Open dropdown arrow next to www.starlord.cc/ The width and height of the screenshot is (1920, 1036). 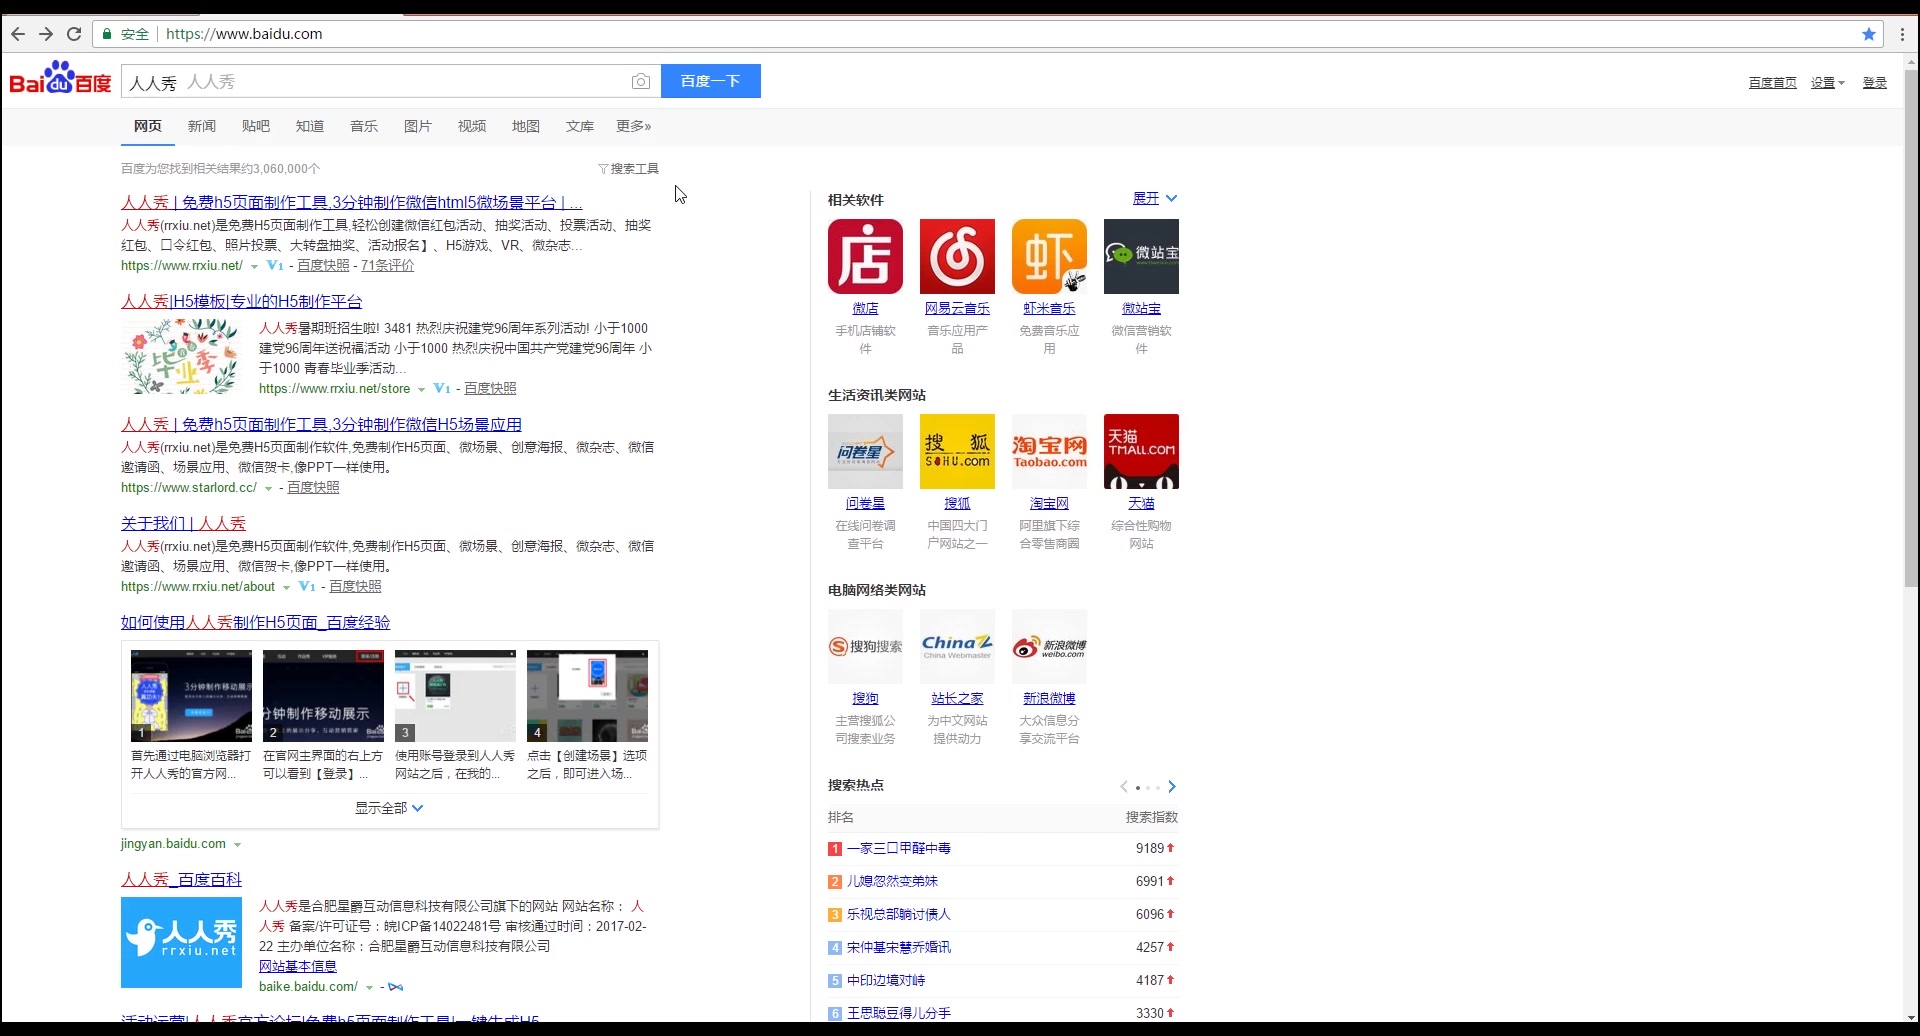268,488
